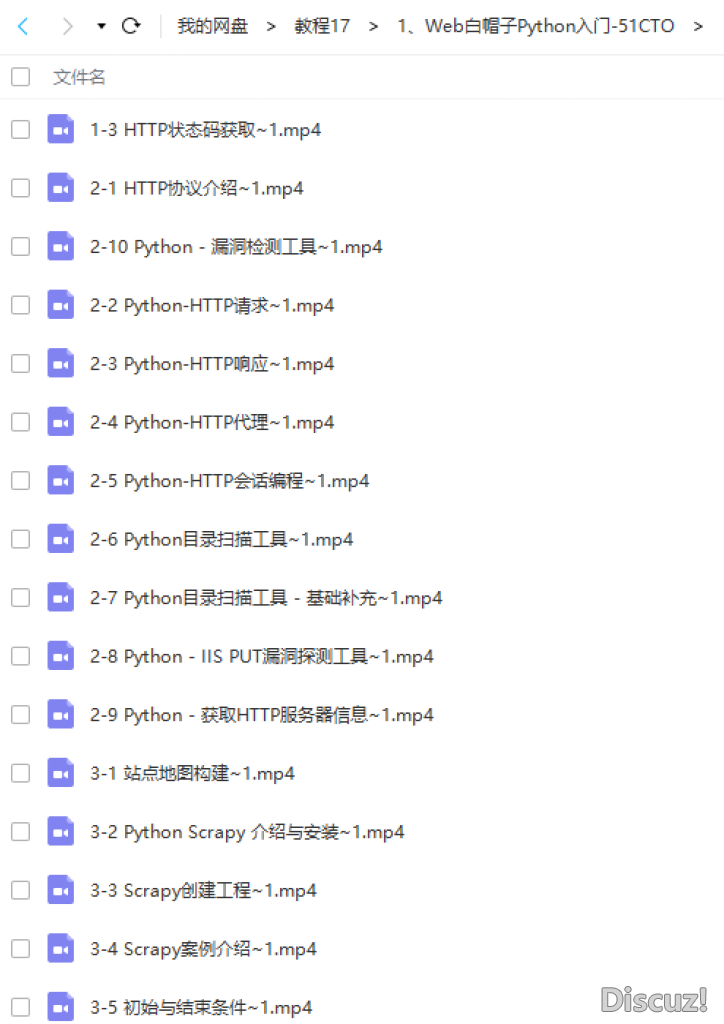Select file name 2-8 Python - IIS PUT漏洞探测工具~1.mp4
The height and width of the screenshot is (1024, 724).
coord(262,656)
